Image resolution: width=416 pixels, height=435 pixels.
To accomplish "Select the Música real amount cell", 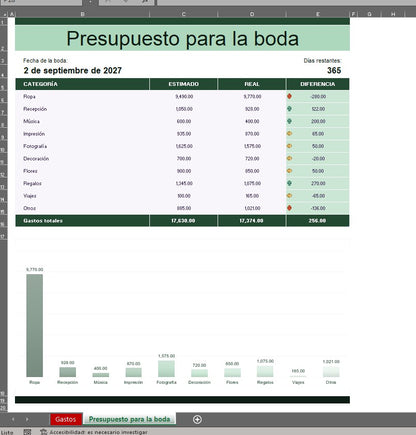I will [x=252, y=121].
